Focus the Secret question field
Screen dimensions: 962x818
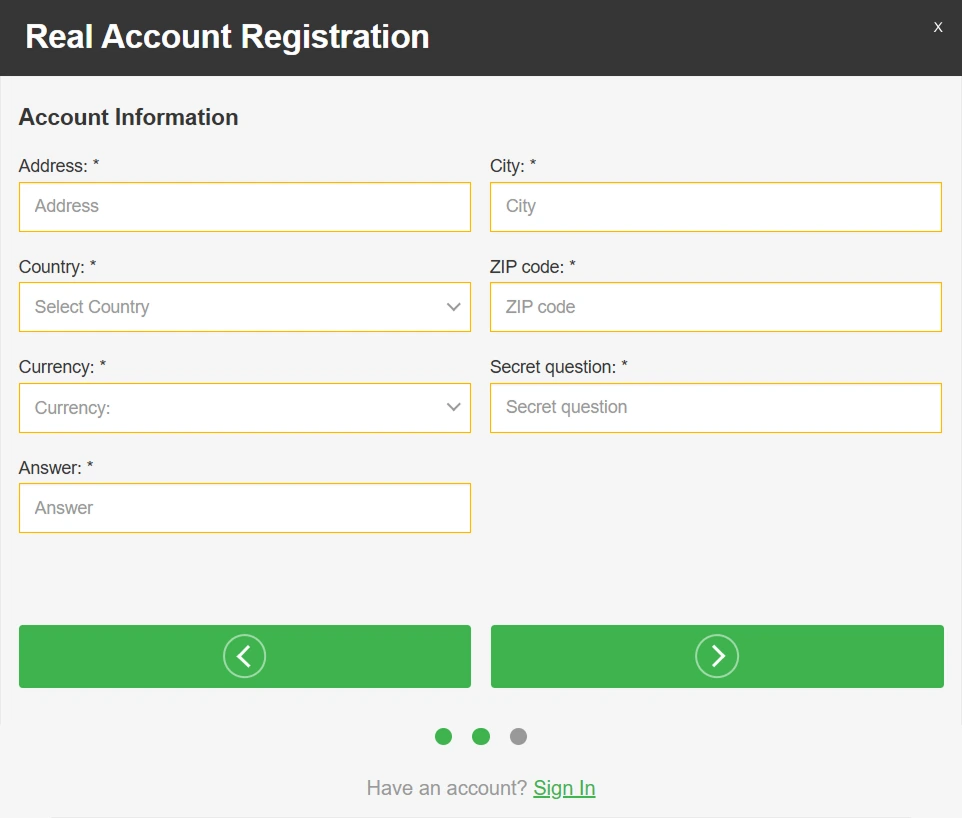pyautogui.click(x=716, y=408)
